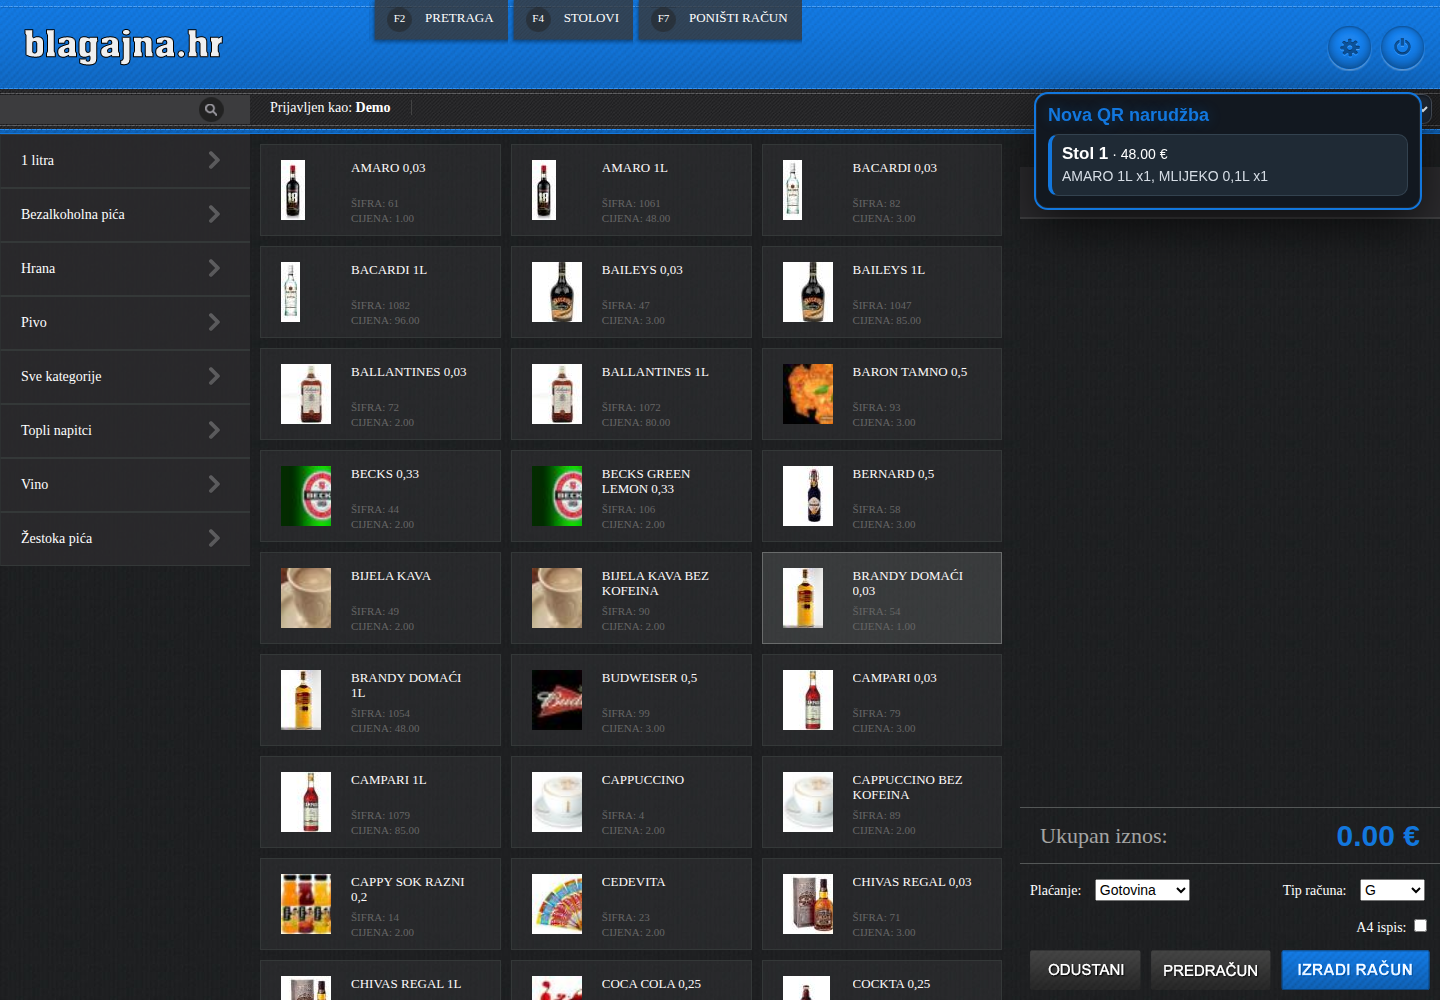Image resolution: width=1440 pixels, height=1000 pixels.
Task: Expand the 1 litra category arrow
Action: pyautogui.click(x=214, y=160)
